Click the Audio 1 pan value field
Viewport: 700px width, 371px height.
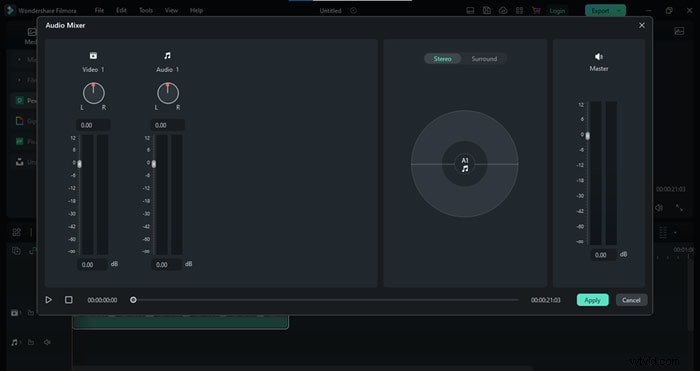(167, 125)
